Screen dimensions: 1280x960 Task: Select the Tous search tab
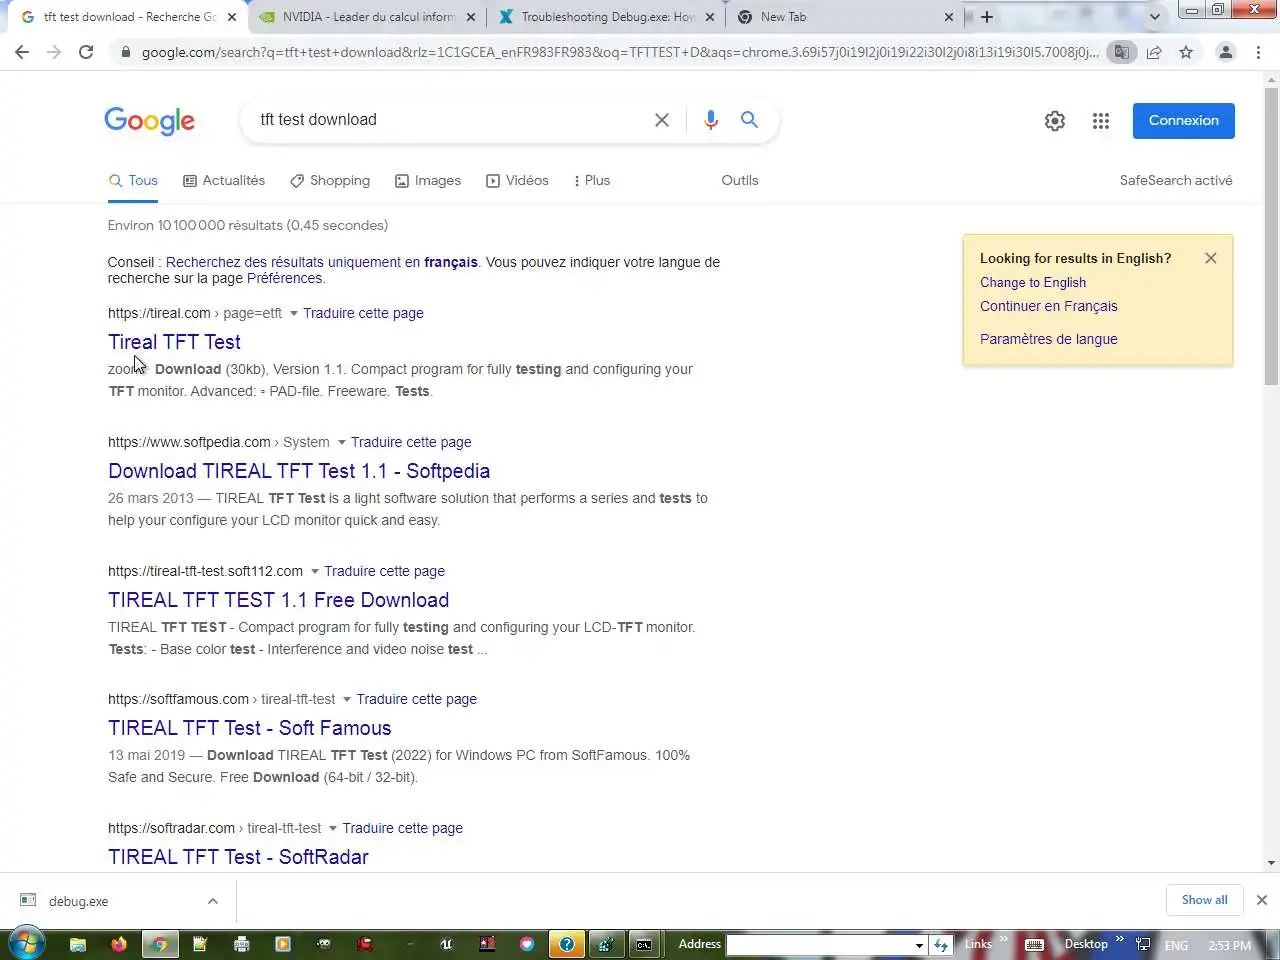click(133, 181)
